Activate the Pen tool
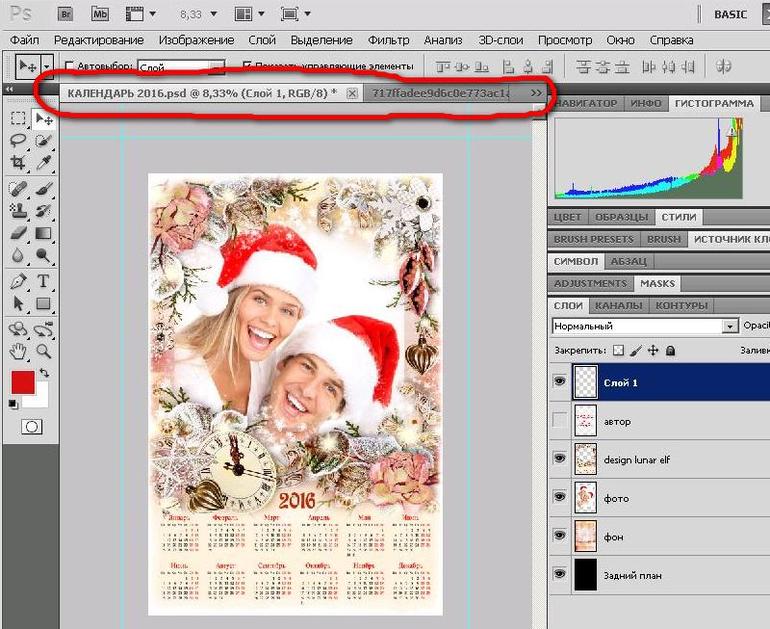The width and height of the screenshot is (770, 629). pyautogui.click(x=18, y=282)
